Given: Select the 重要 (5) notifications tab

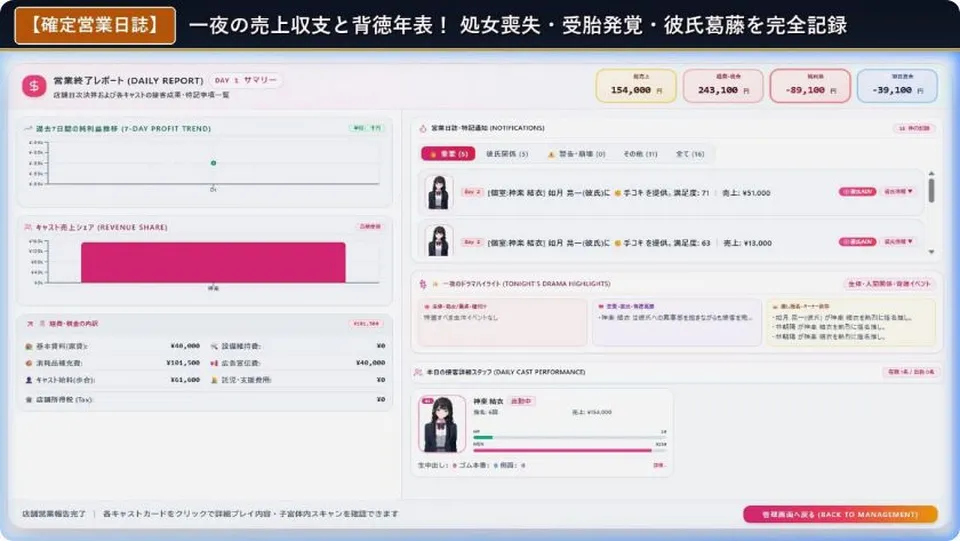Looking at the screenshot, I should 448,154.
